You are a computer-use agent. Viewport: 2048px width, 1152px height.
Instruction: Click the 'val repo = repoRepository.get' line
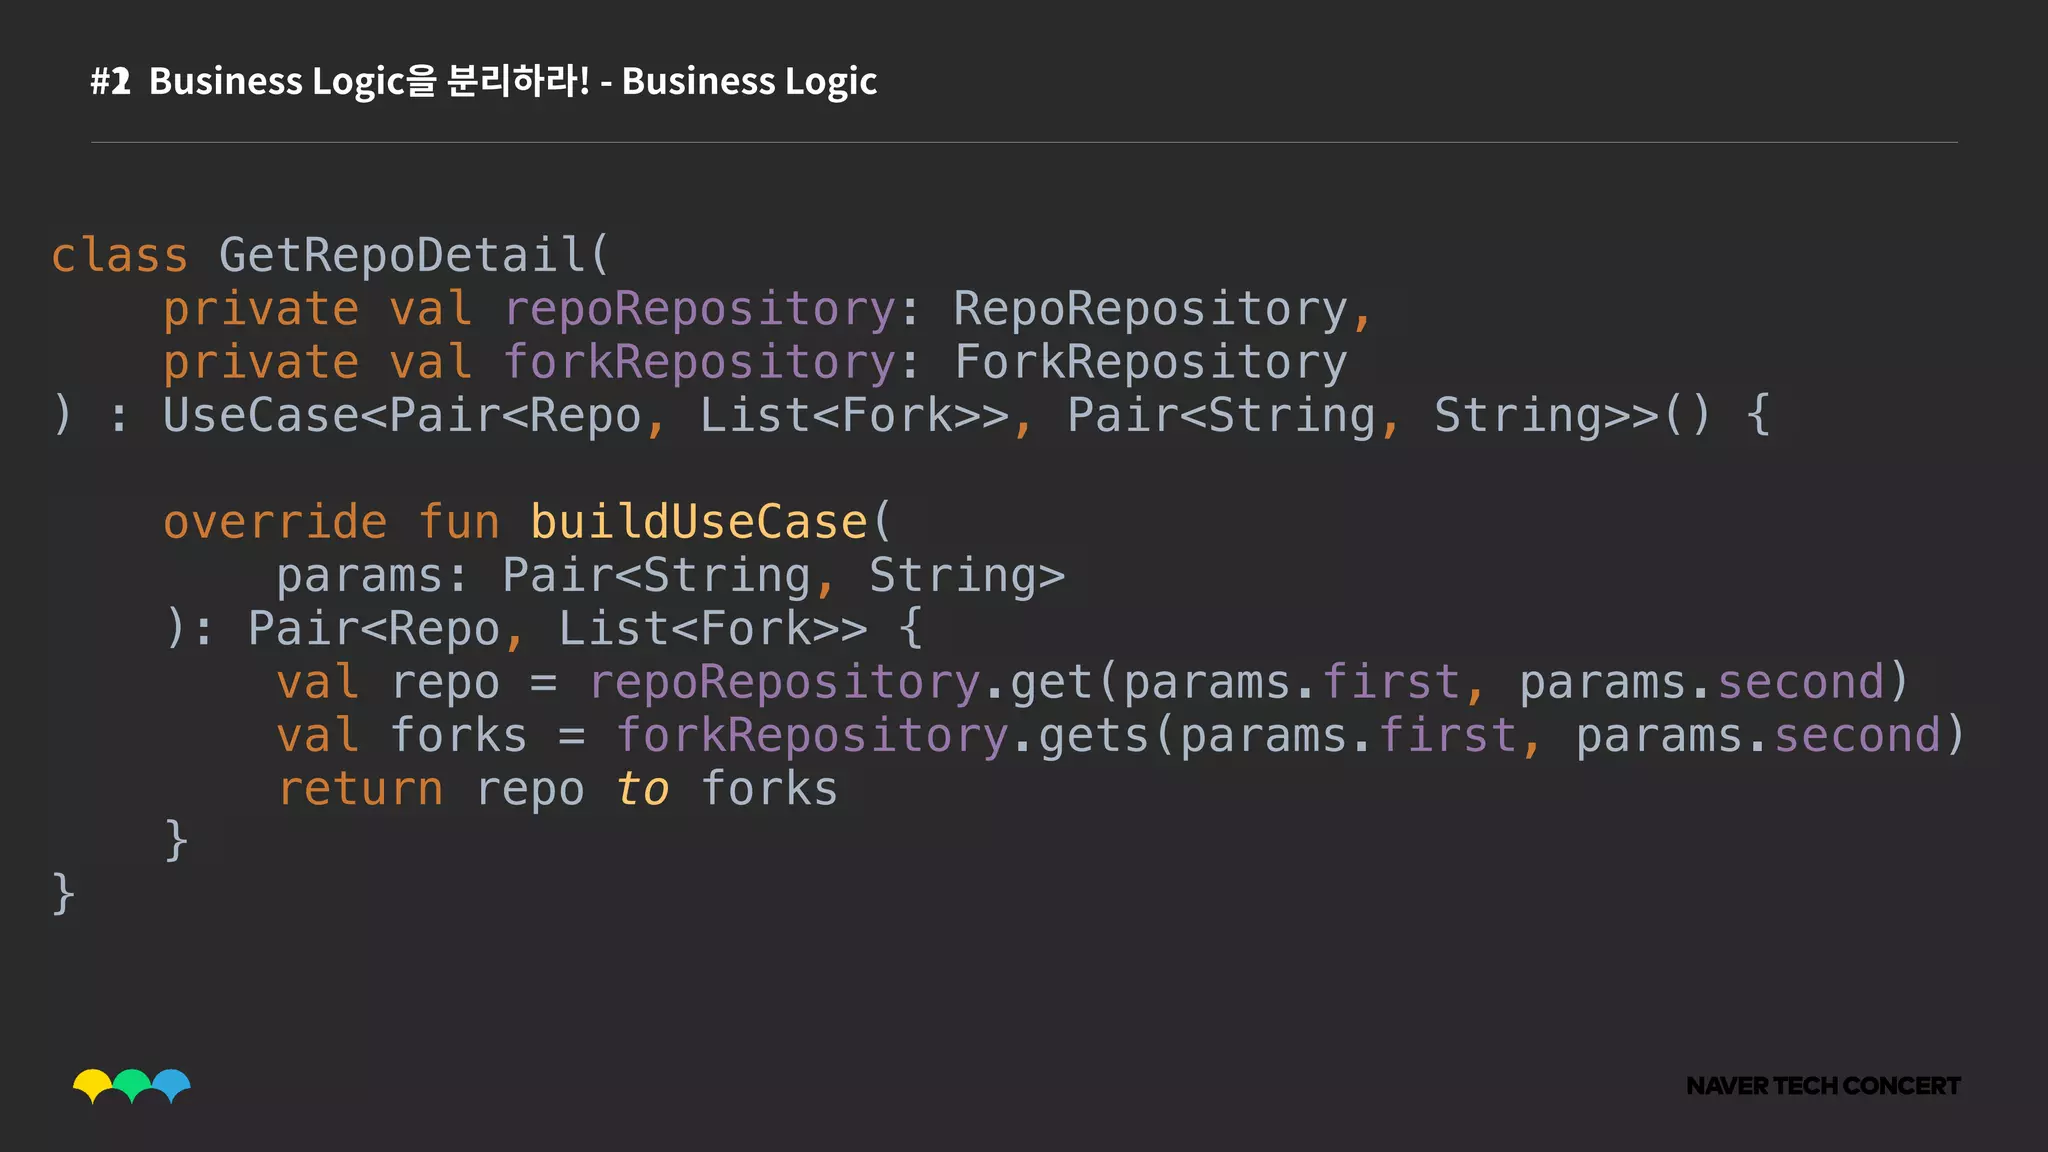click(1092, 683)
